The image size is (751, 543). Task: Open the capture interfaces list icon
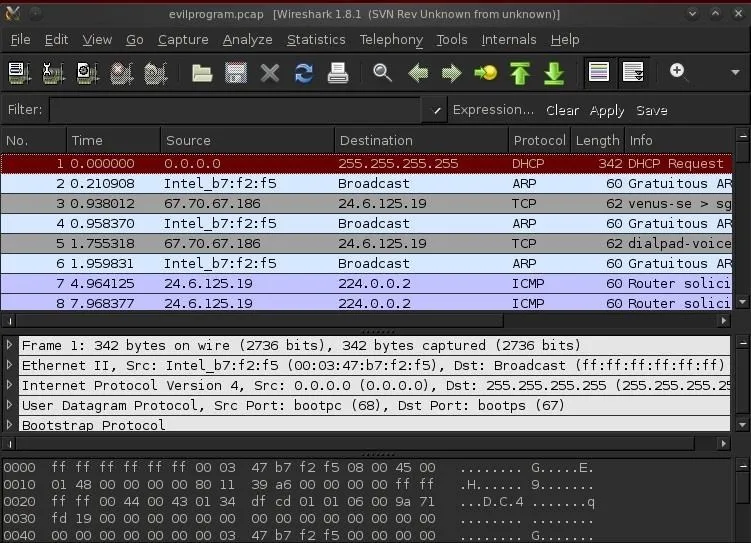point(20,73)
